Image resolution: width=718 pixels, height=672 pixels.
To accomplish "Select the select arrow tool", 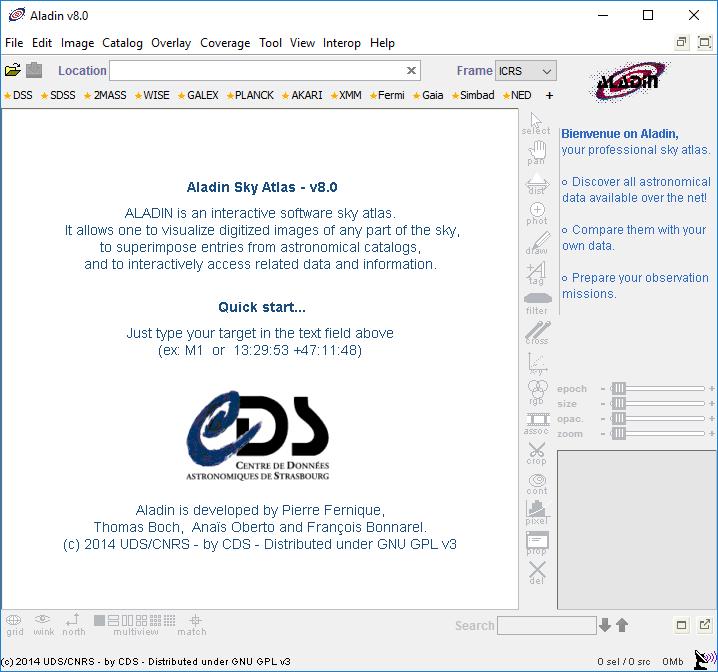I will [536, 124].
